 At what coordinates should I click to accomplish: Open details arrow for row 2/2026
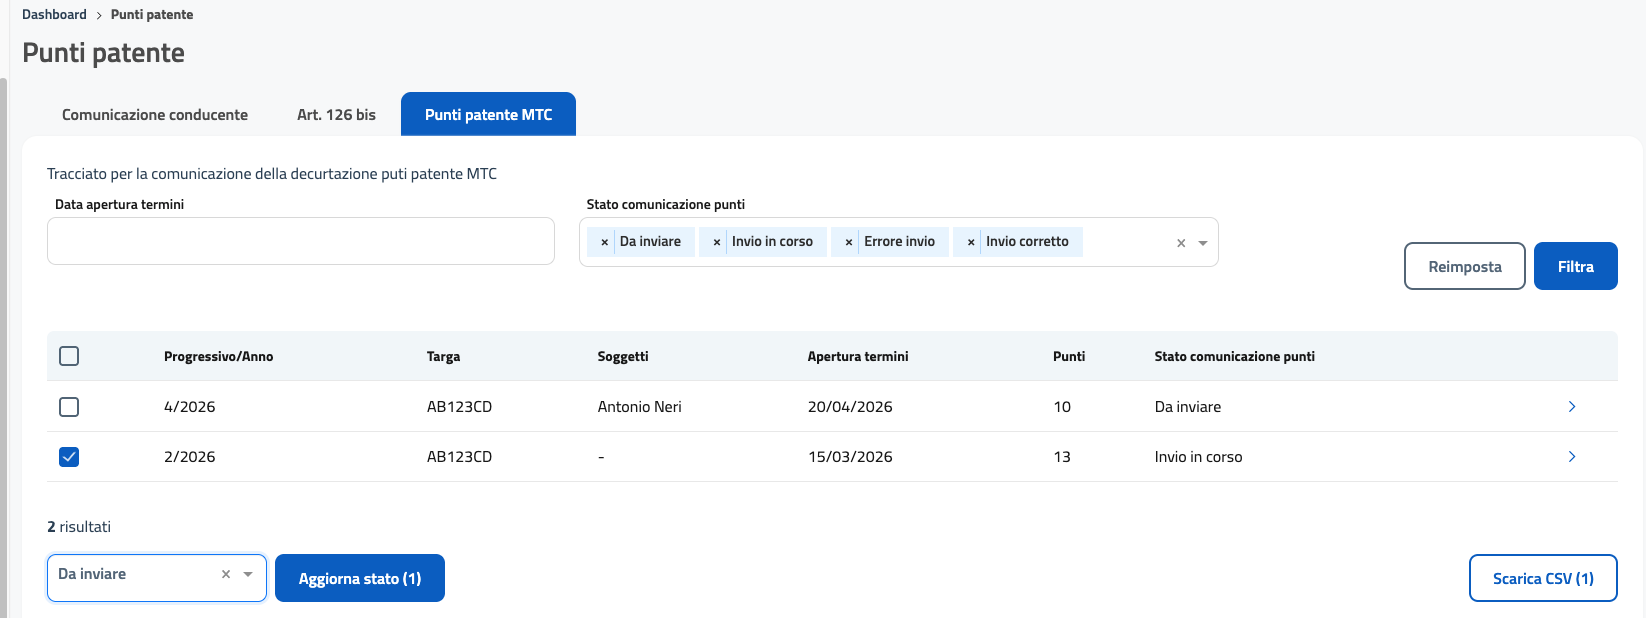(x=1571, y=456)
